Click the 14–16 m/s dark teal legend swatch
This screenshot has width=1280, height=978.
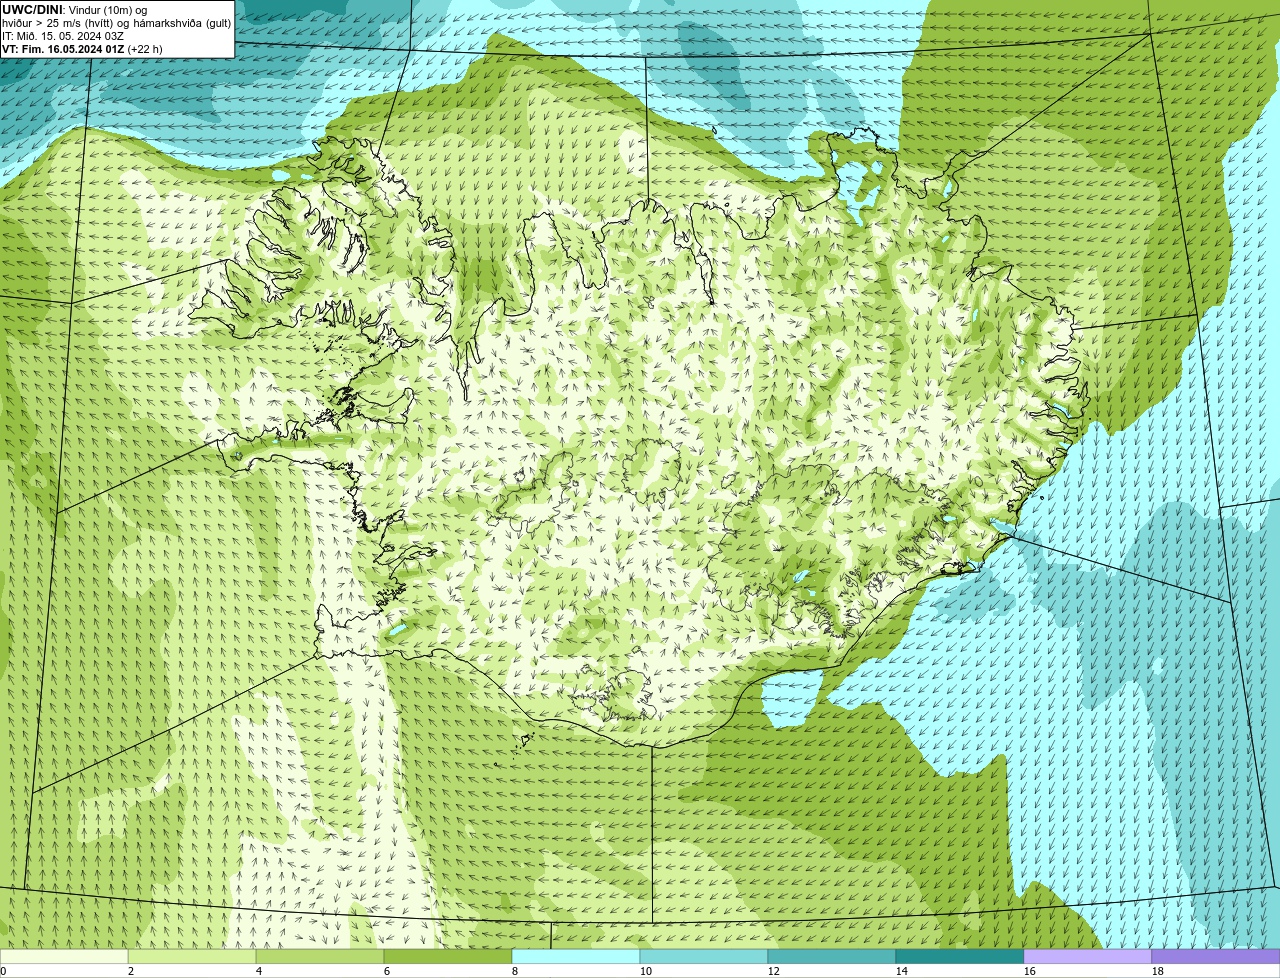960,957
